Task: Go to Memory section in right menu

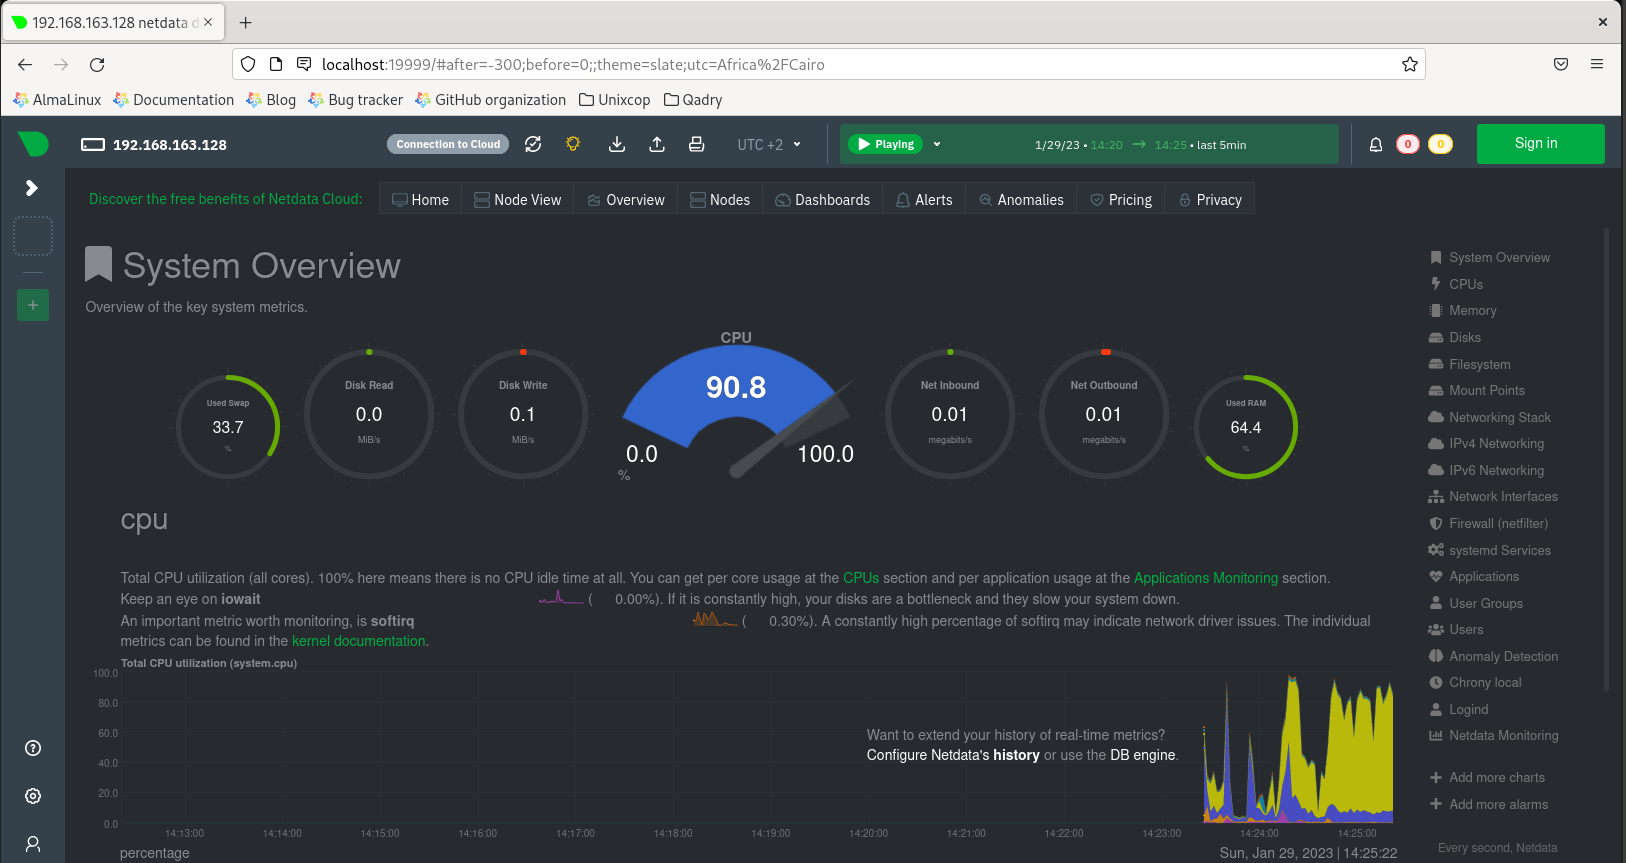Action: click(x=1463, y=311)
